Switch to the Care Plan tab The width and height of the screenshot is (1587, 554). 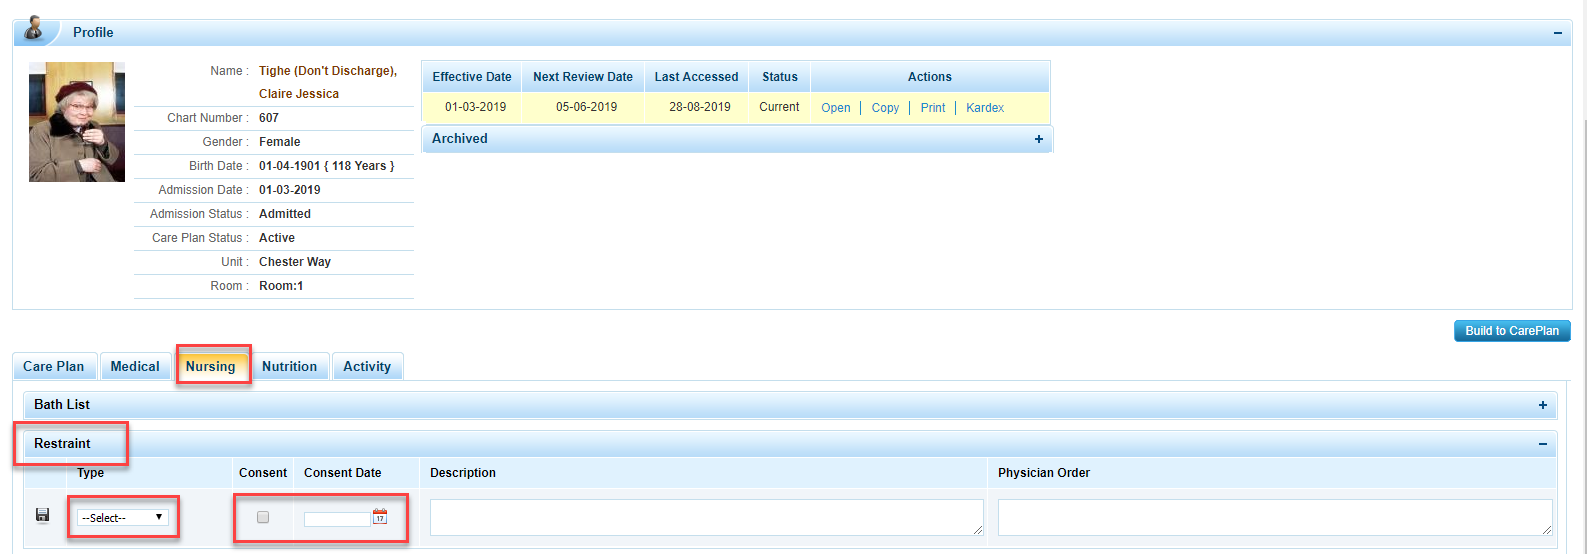(54, 367)
